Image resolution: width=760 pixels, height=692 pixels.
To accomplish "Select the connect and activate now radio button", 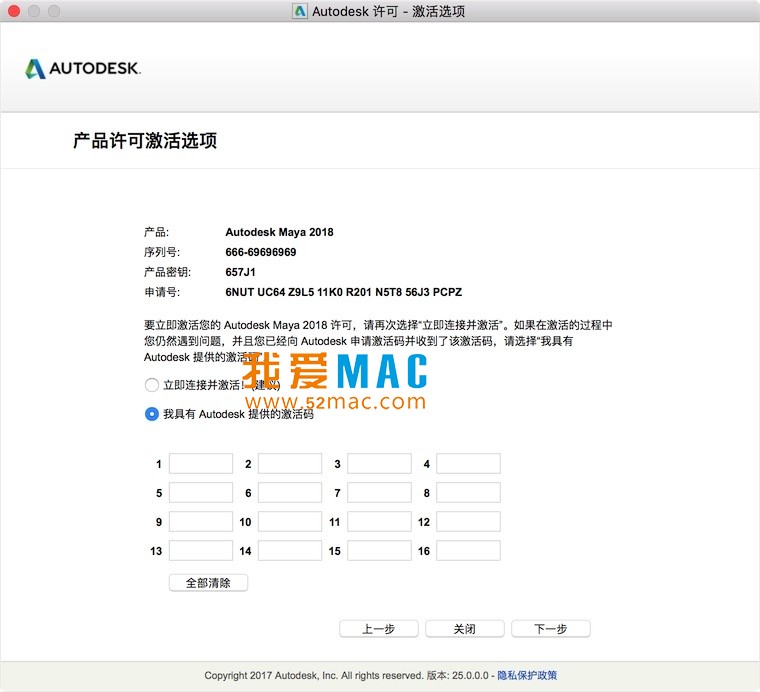I will [x=152, y=385].
